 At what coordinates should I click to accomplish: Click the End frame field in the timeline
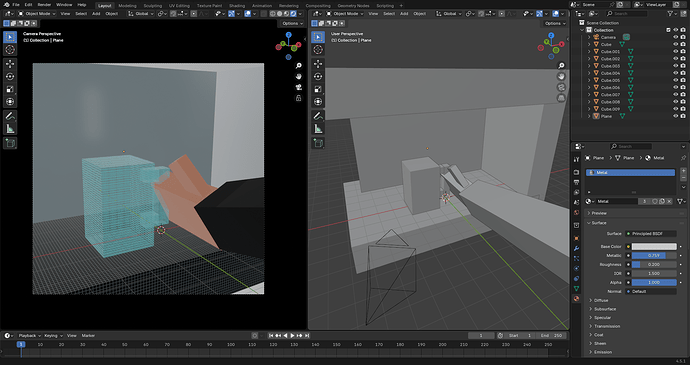(x=550, y=336)
